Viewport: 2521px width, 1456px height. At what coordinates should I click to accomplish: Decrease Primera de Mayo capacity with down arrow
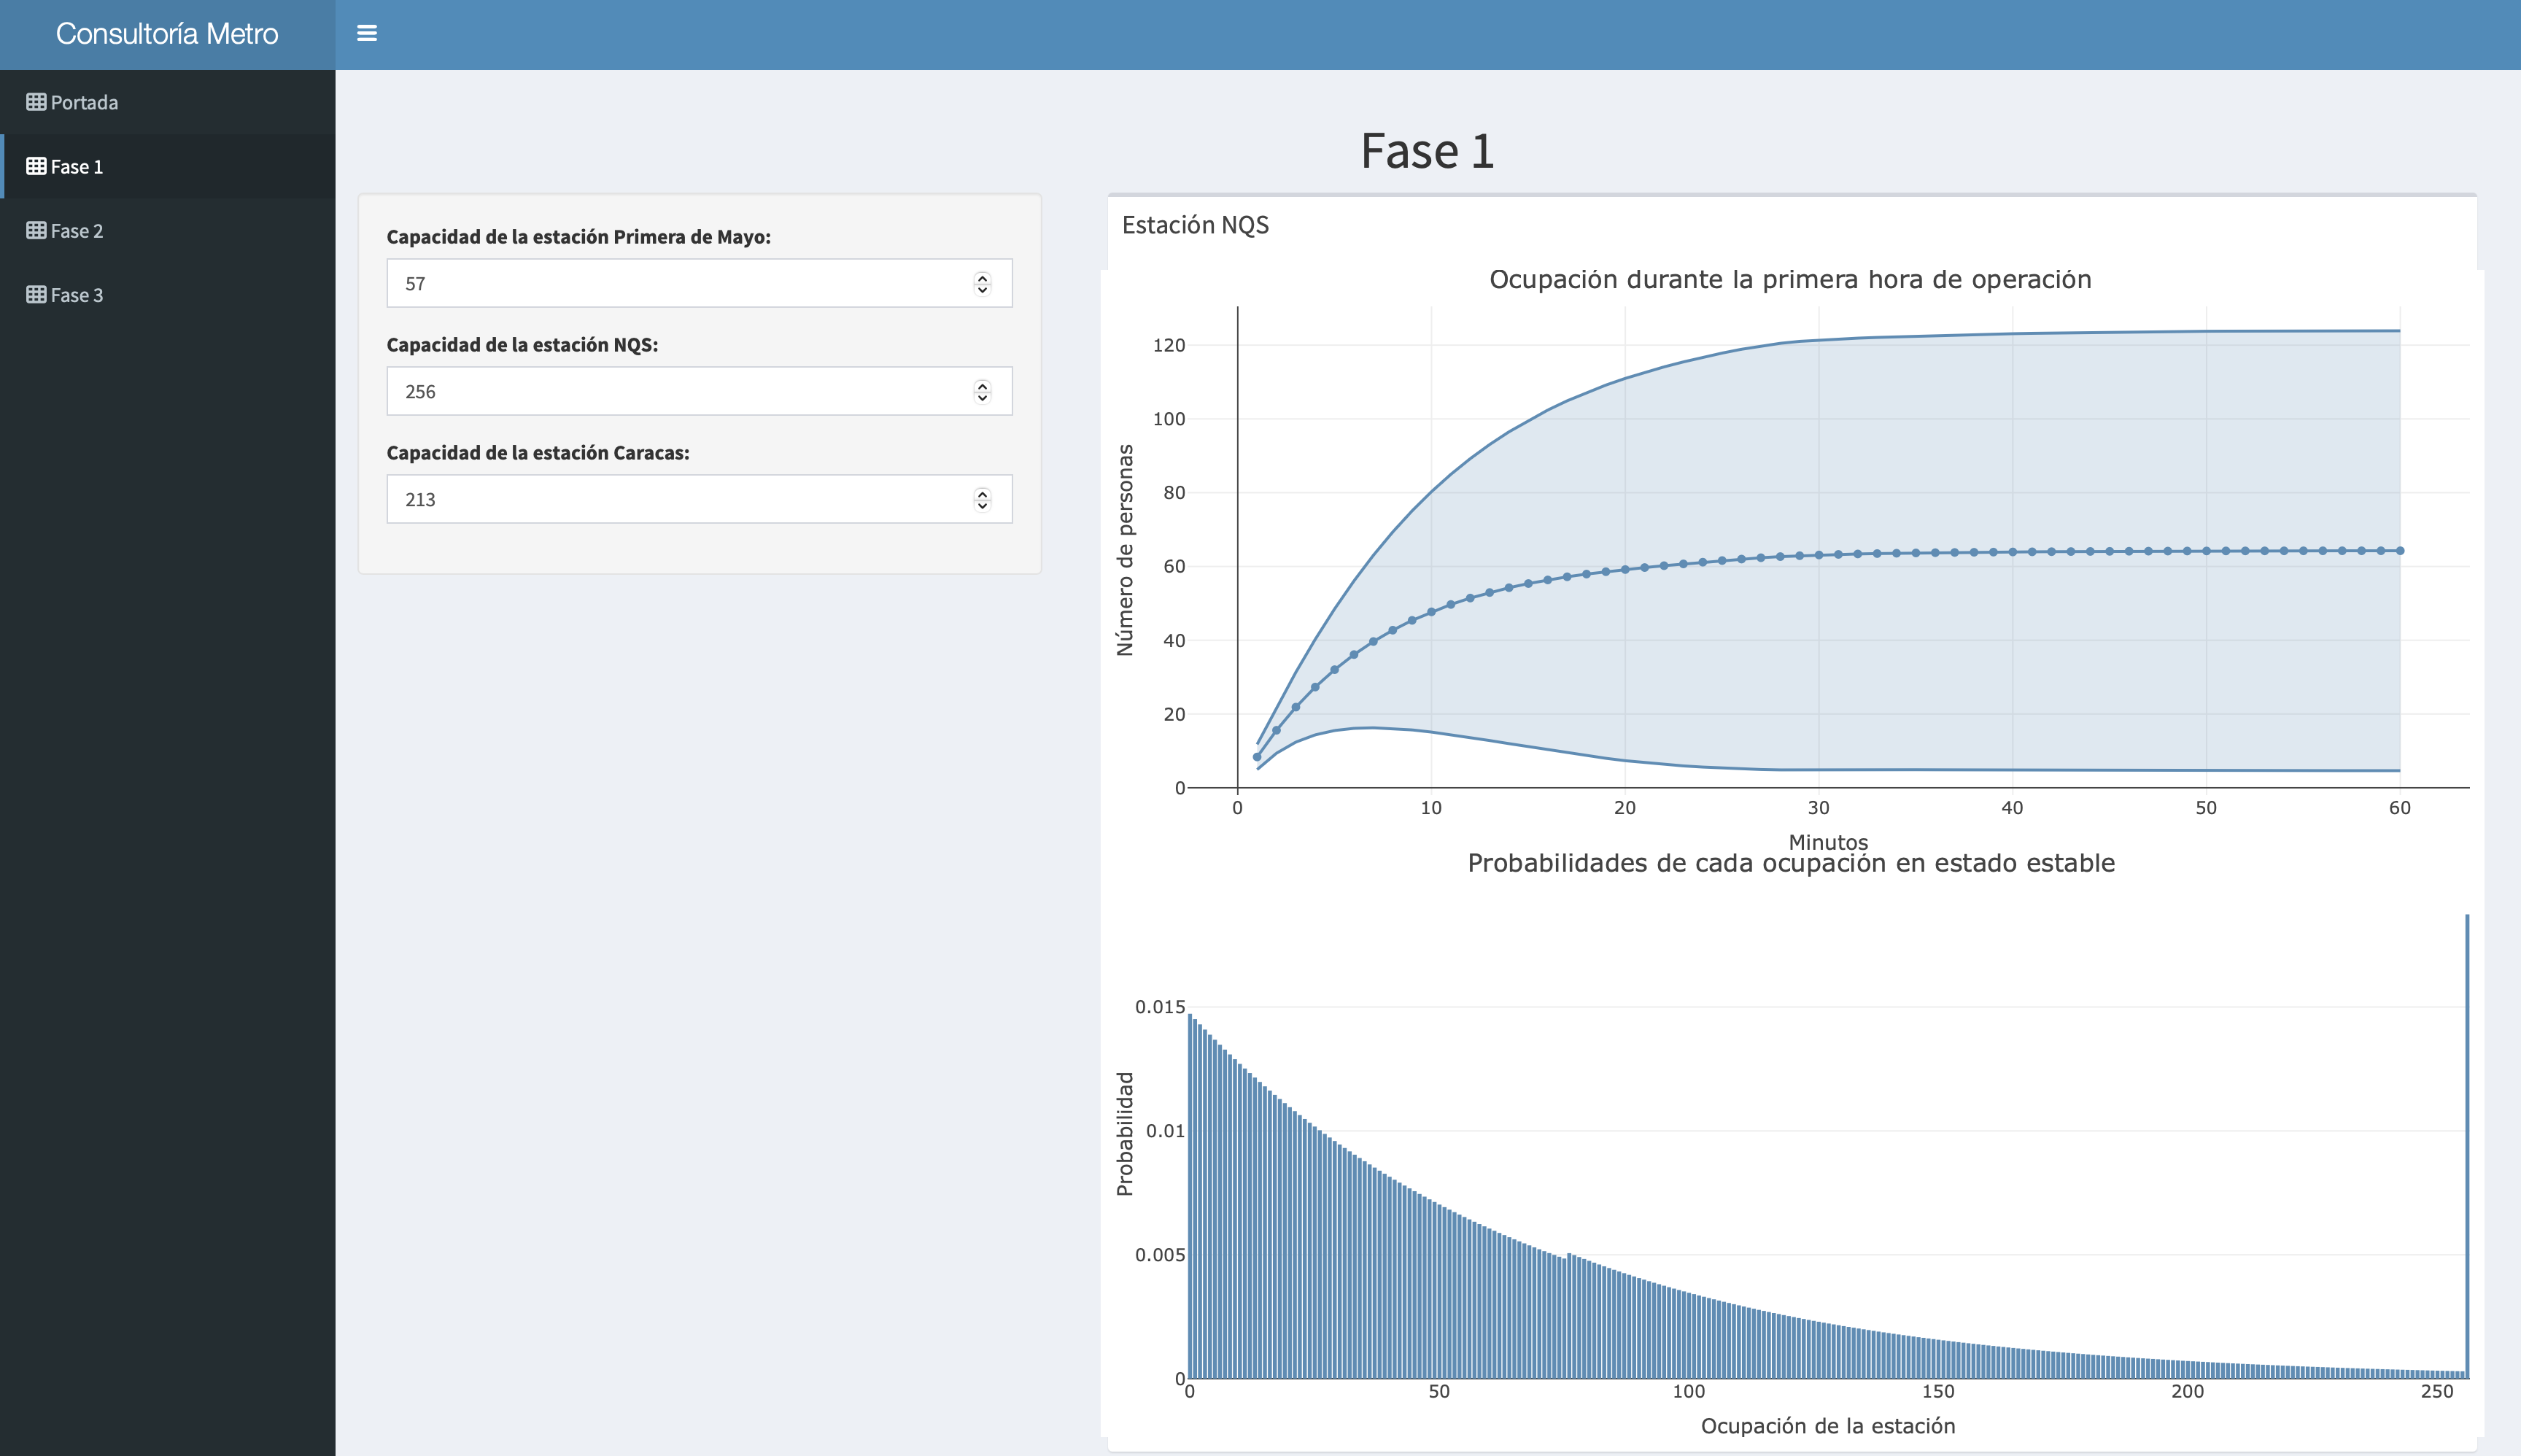tap(982, 290)
